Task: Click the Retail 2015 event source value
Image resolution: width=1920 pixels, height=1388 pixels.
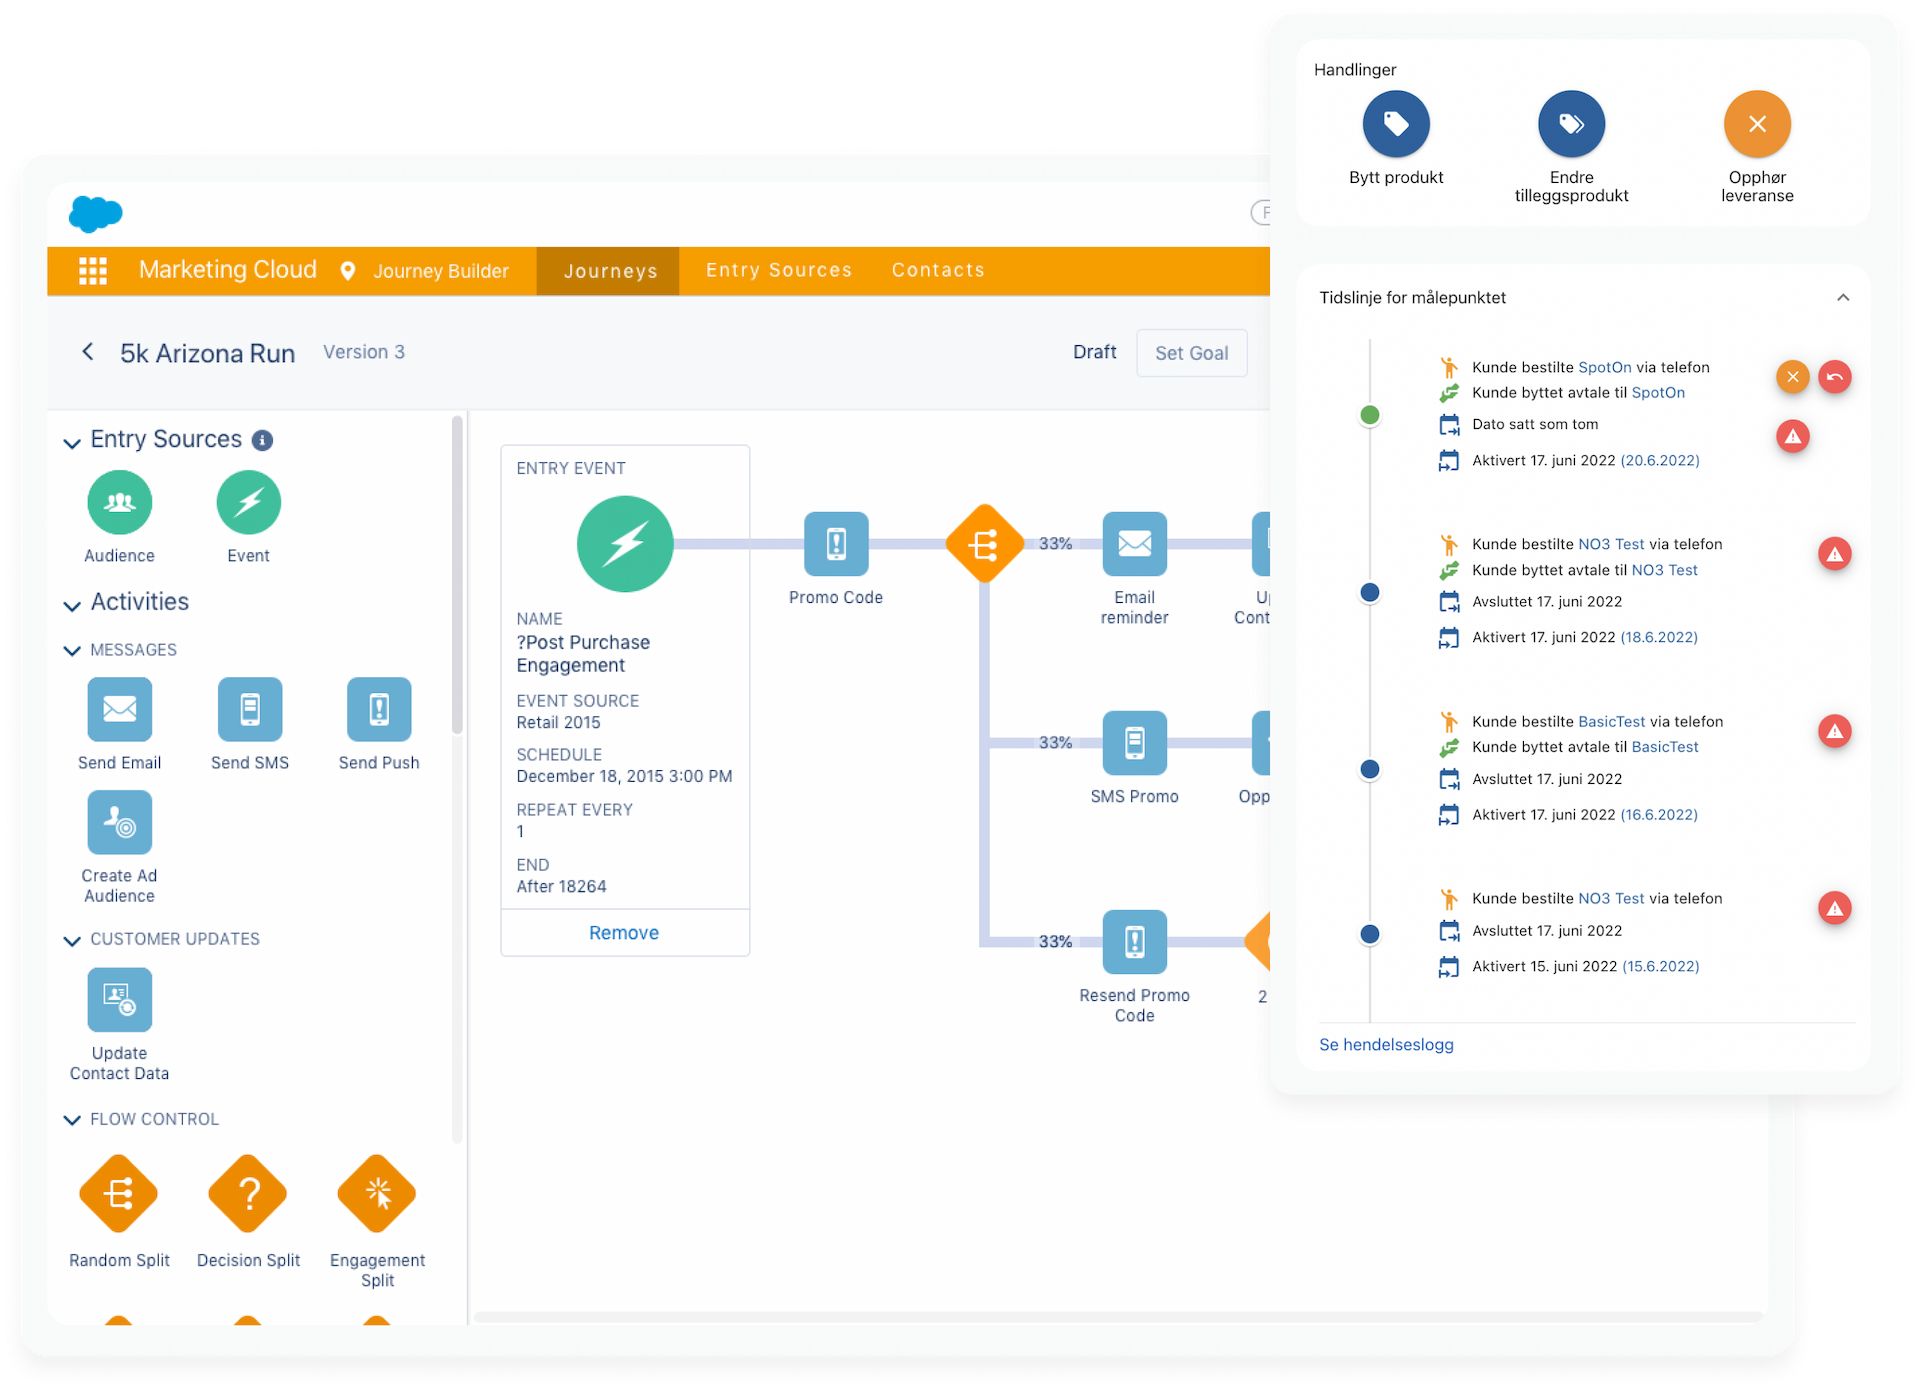Action: (558, 723)
